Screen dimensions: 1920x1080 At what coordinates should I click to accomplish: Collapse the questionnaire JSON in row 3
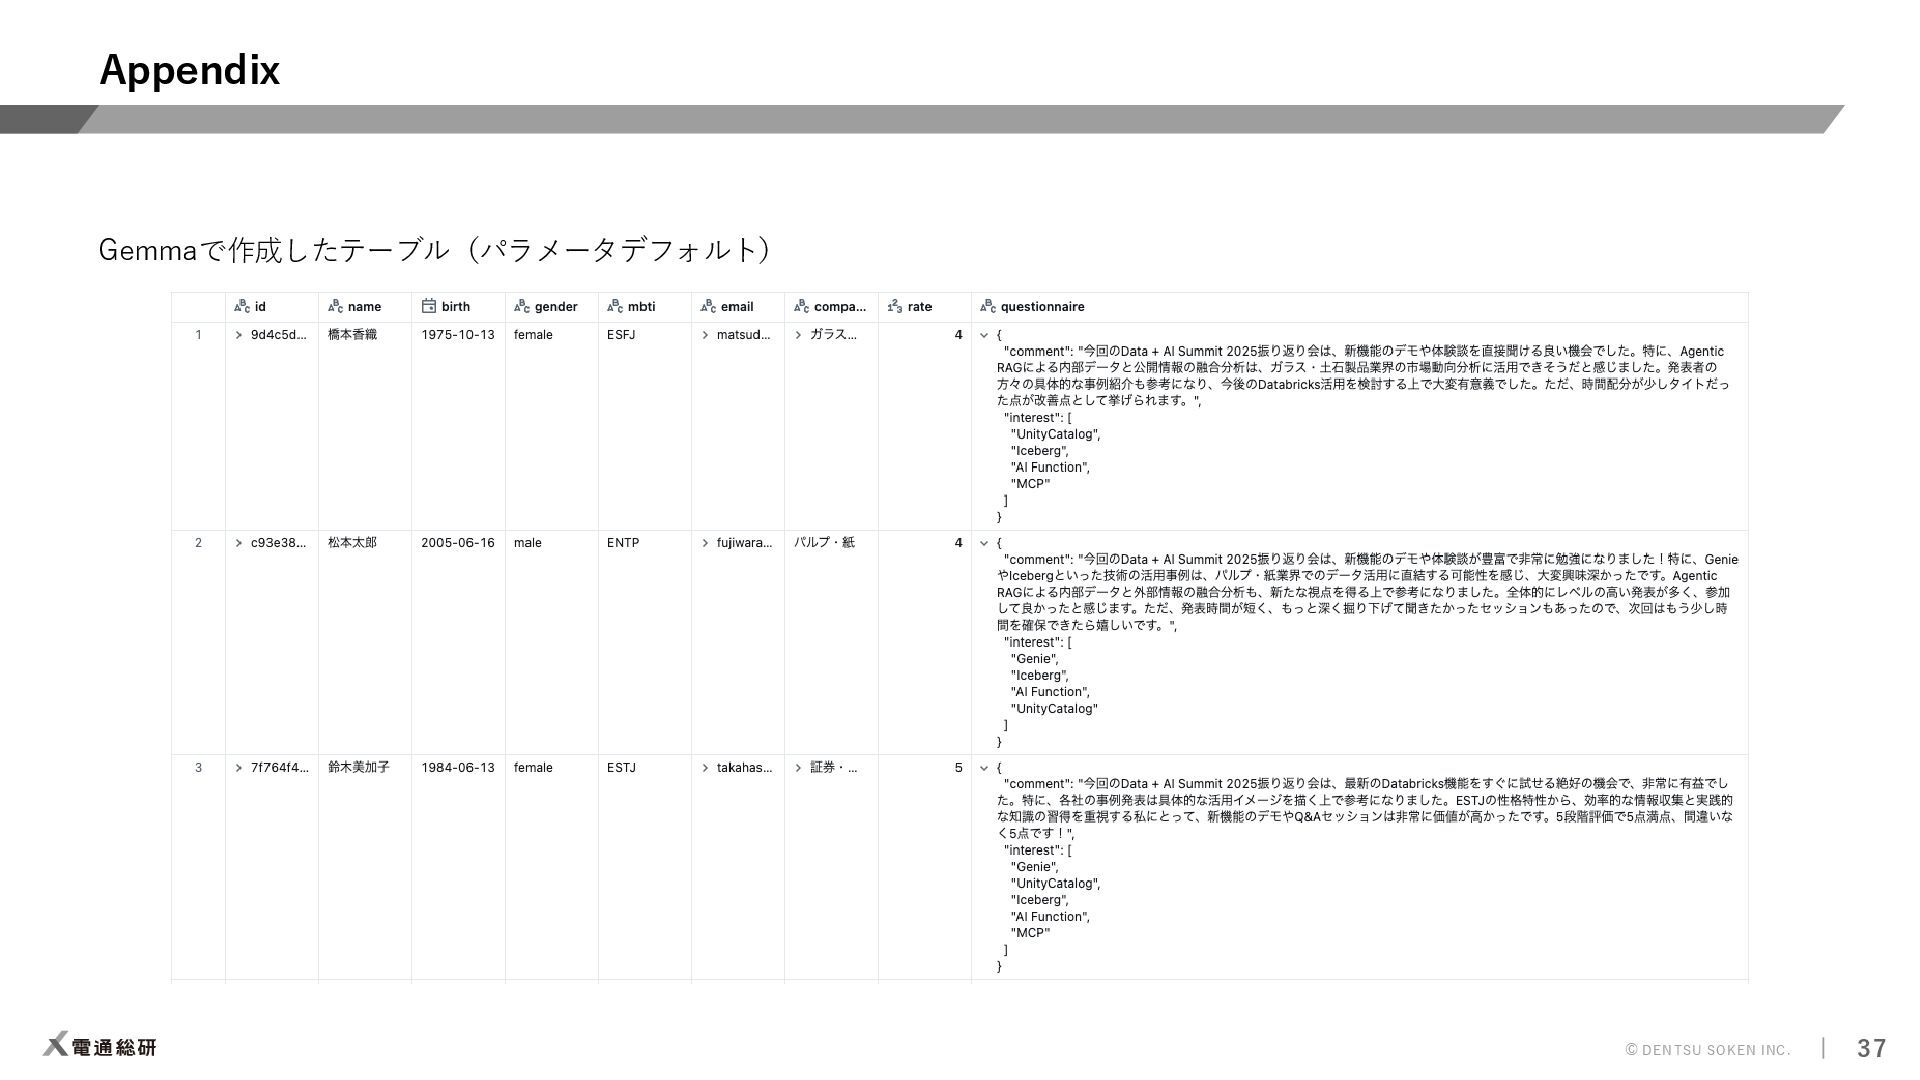[984, 768]
